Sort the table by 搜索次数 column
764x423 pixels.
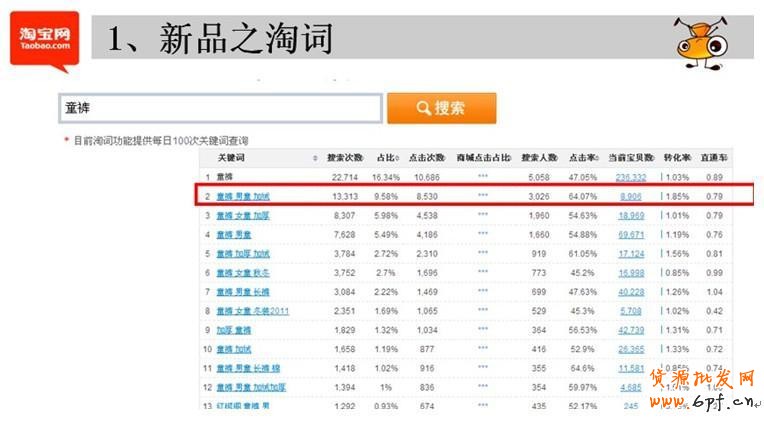pos(344,158)
